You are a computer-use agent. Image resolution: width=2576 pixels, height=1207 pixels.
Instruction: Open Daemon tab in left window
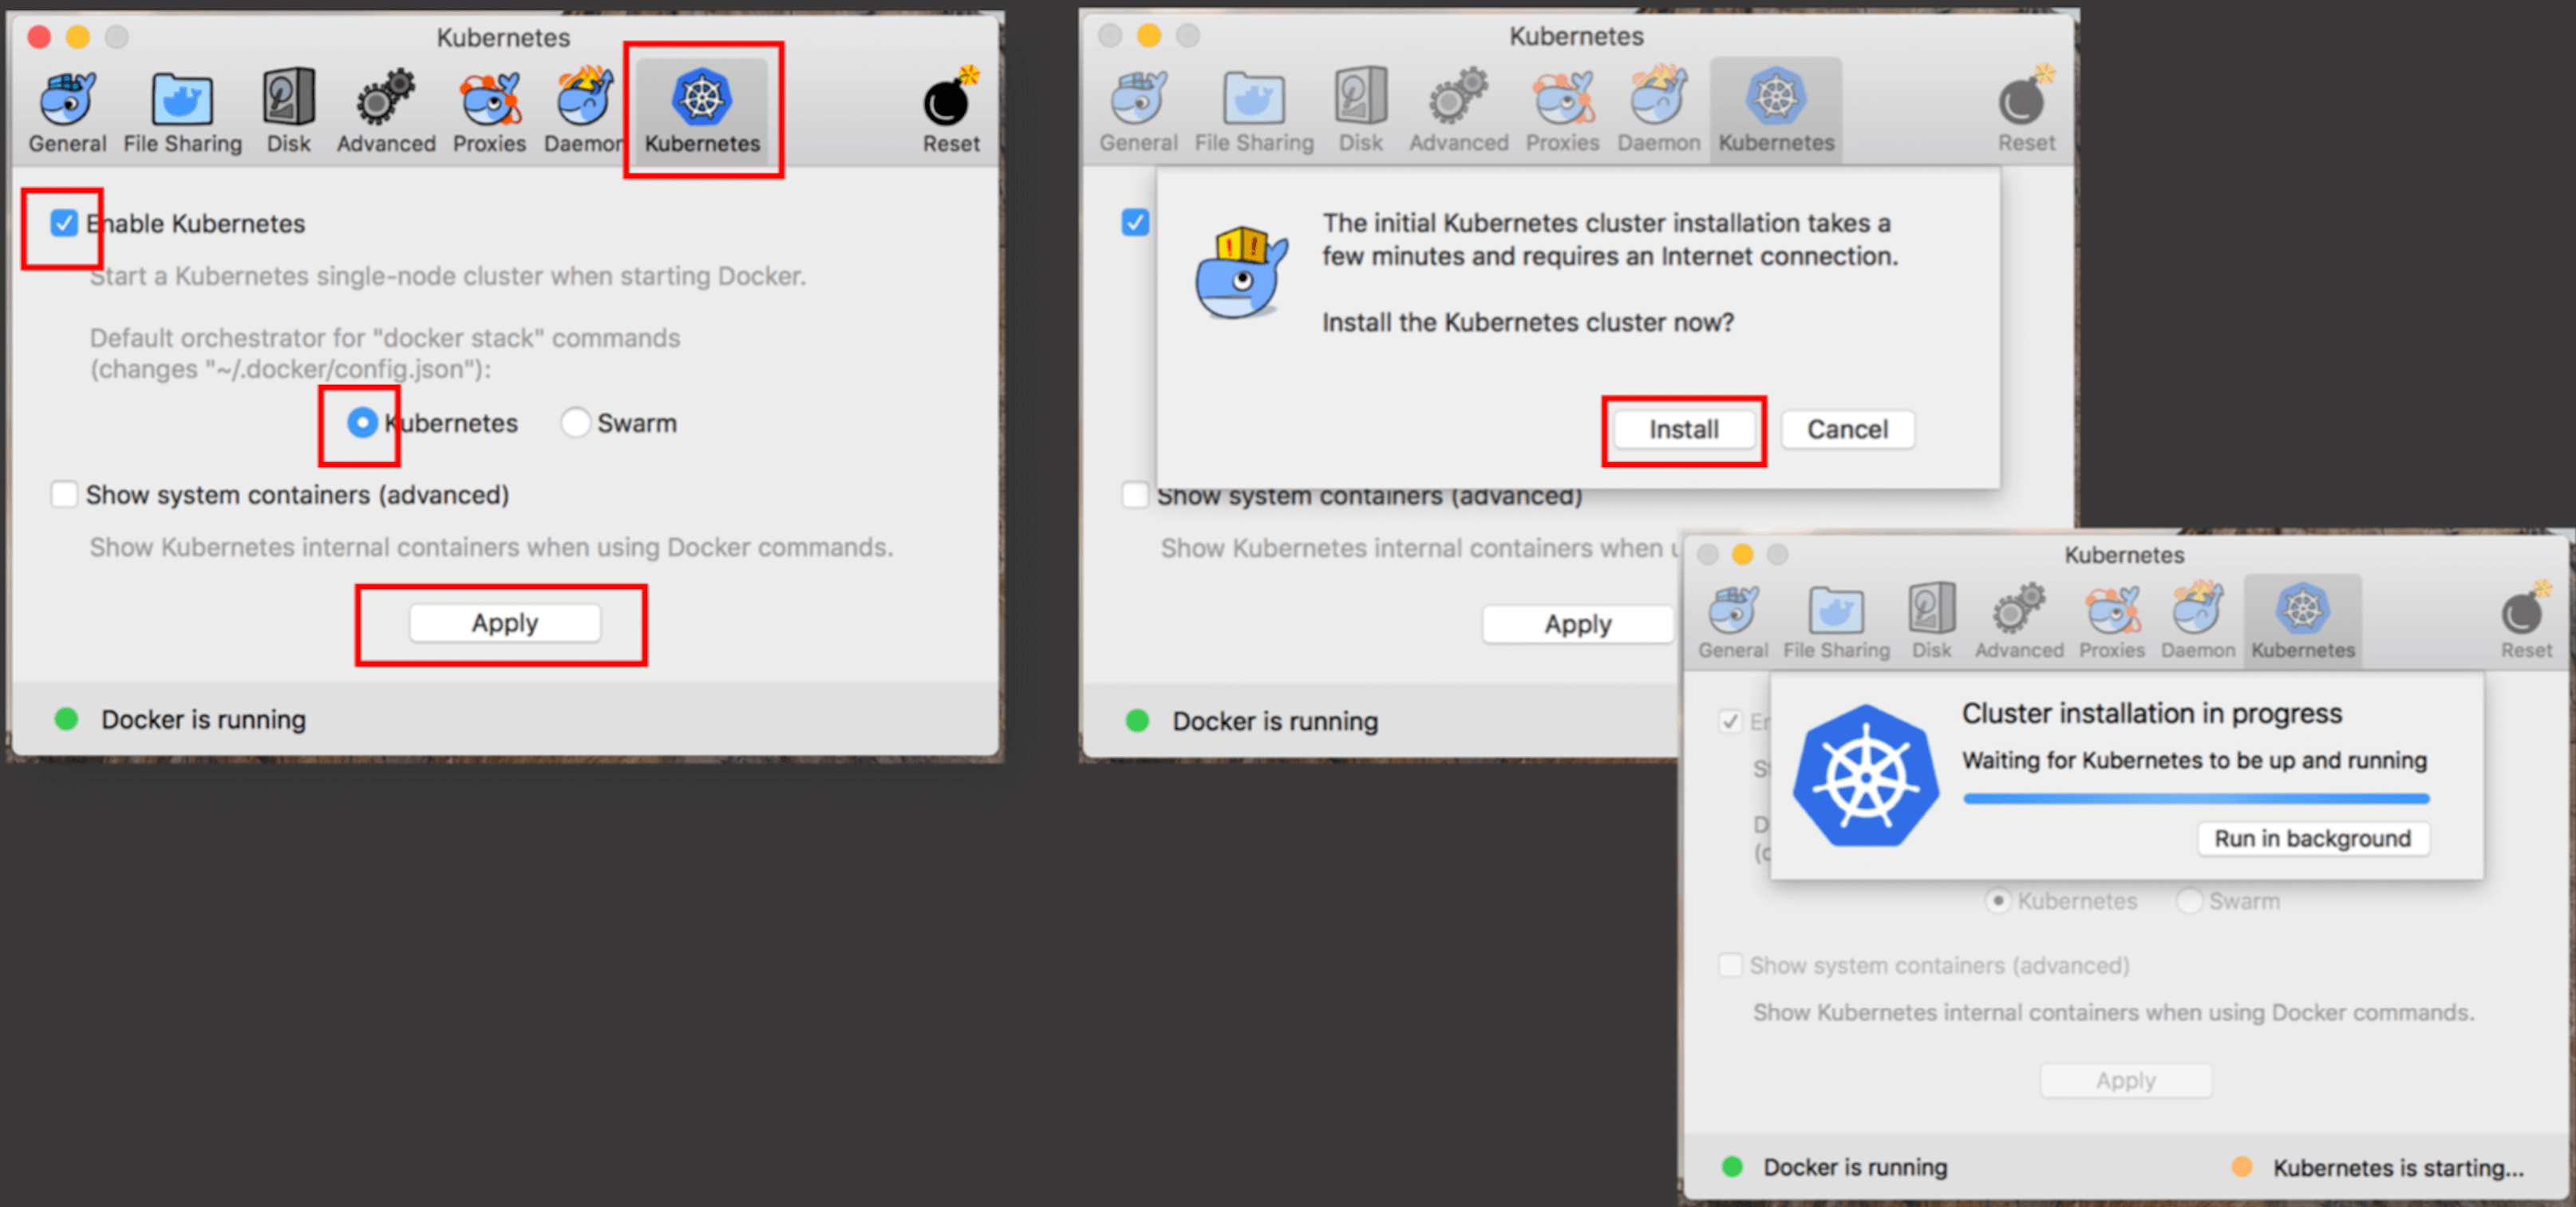click(x=584, y=111)
